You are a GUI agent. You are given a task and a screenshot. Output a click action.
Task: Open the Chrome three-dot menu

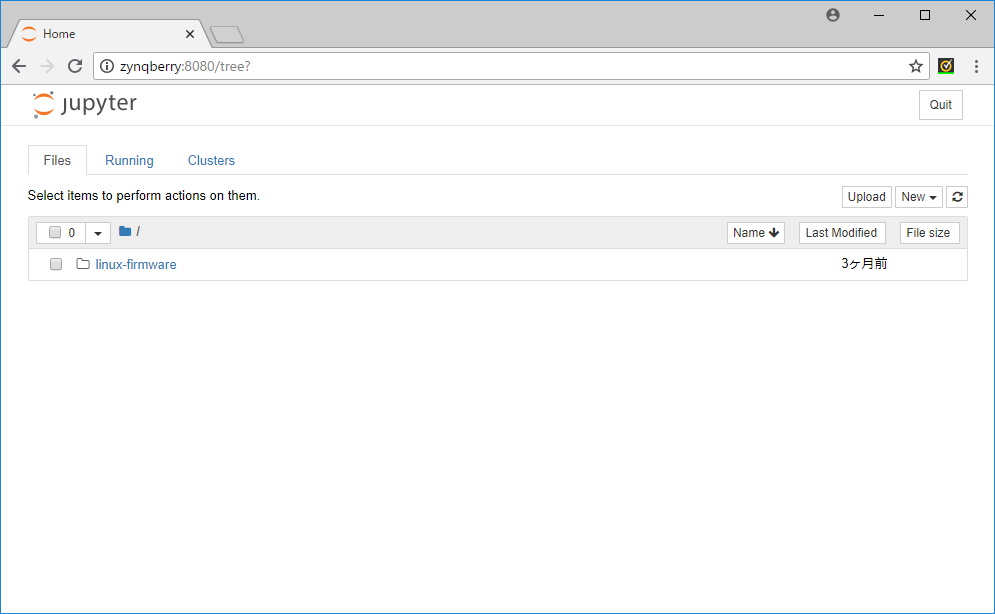[976, 66]
